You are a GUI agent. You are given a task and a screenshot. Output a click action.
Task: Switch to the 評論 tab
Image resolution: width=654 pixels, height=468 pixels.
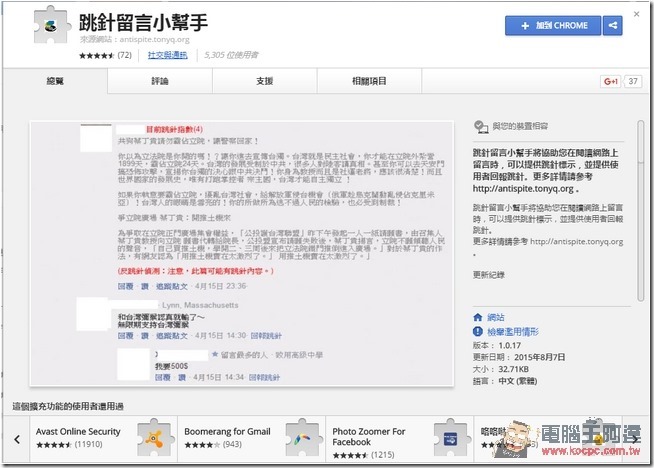[x=160, y=81]
